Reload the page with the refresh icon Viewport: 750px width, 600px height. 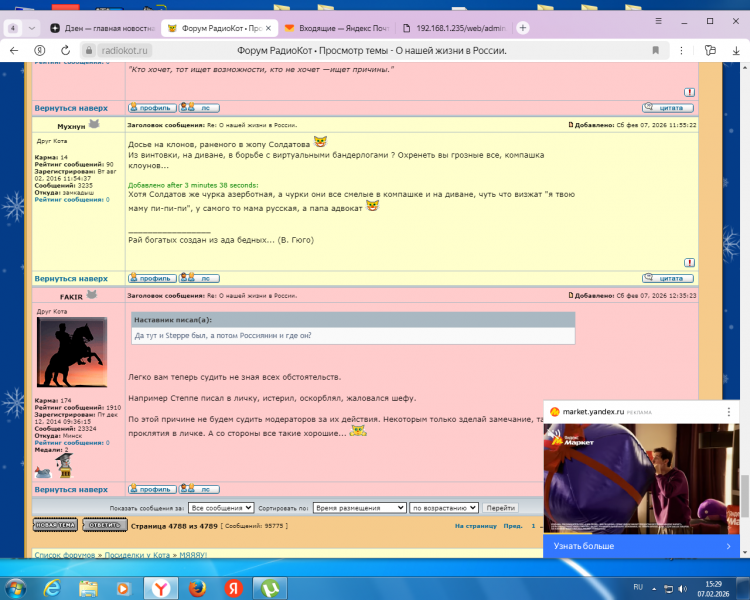coord(67,49)
